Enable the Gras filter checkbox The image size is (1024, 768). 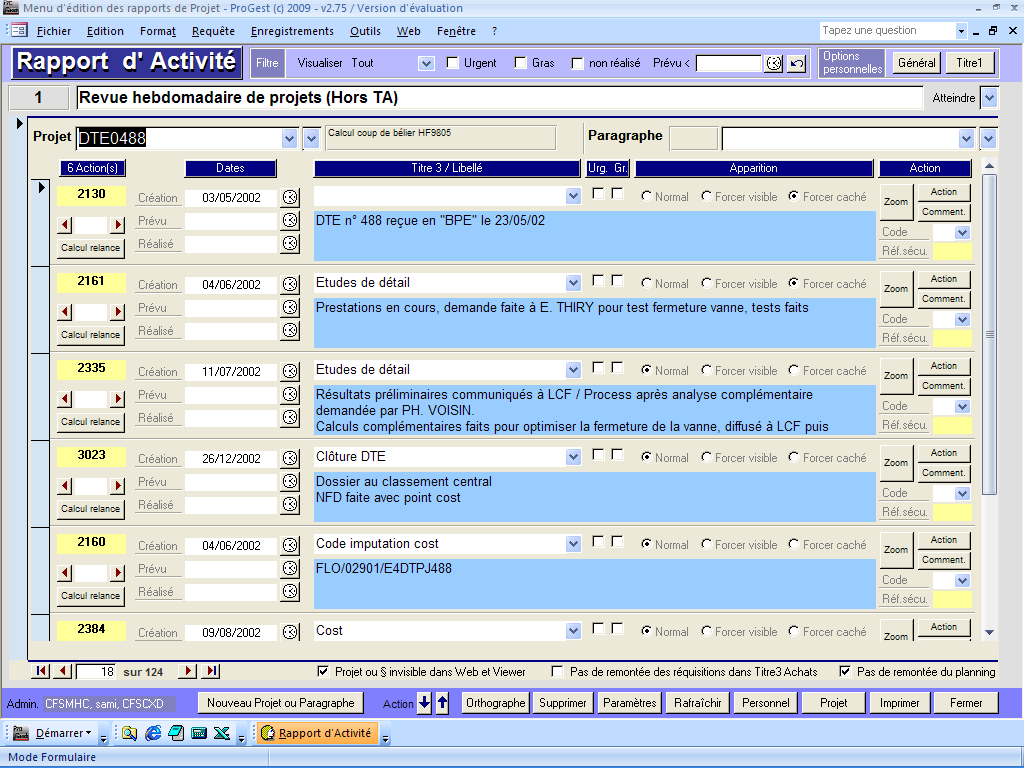click(x=520, y=63)
